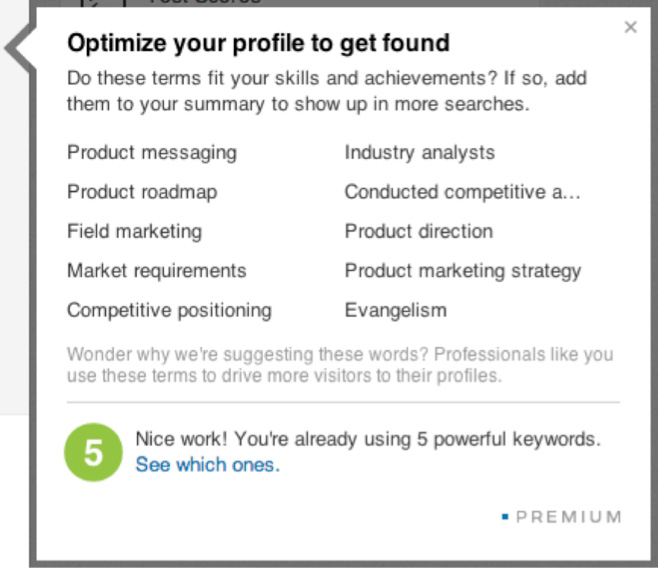The width and height of the screenshot is (659, 568).
Task: Pick 'Product marketing strategy' suggestion
Action: coord(463,271)
